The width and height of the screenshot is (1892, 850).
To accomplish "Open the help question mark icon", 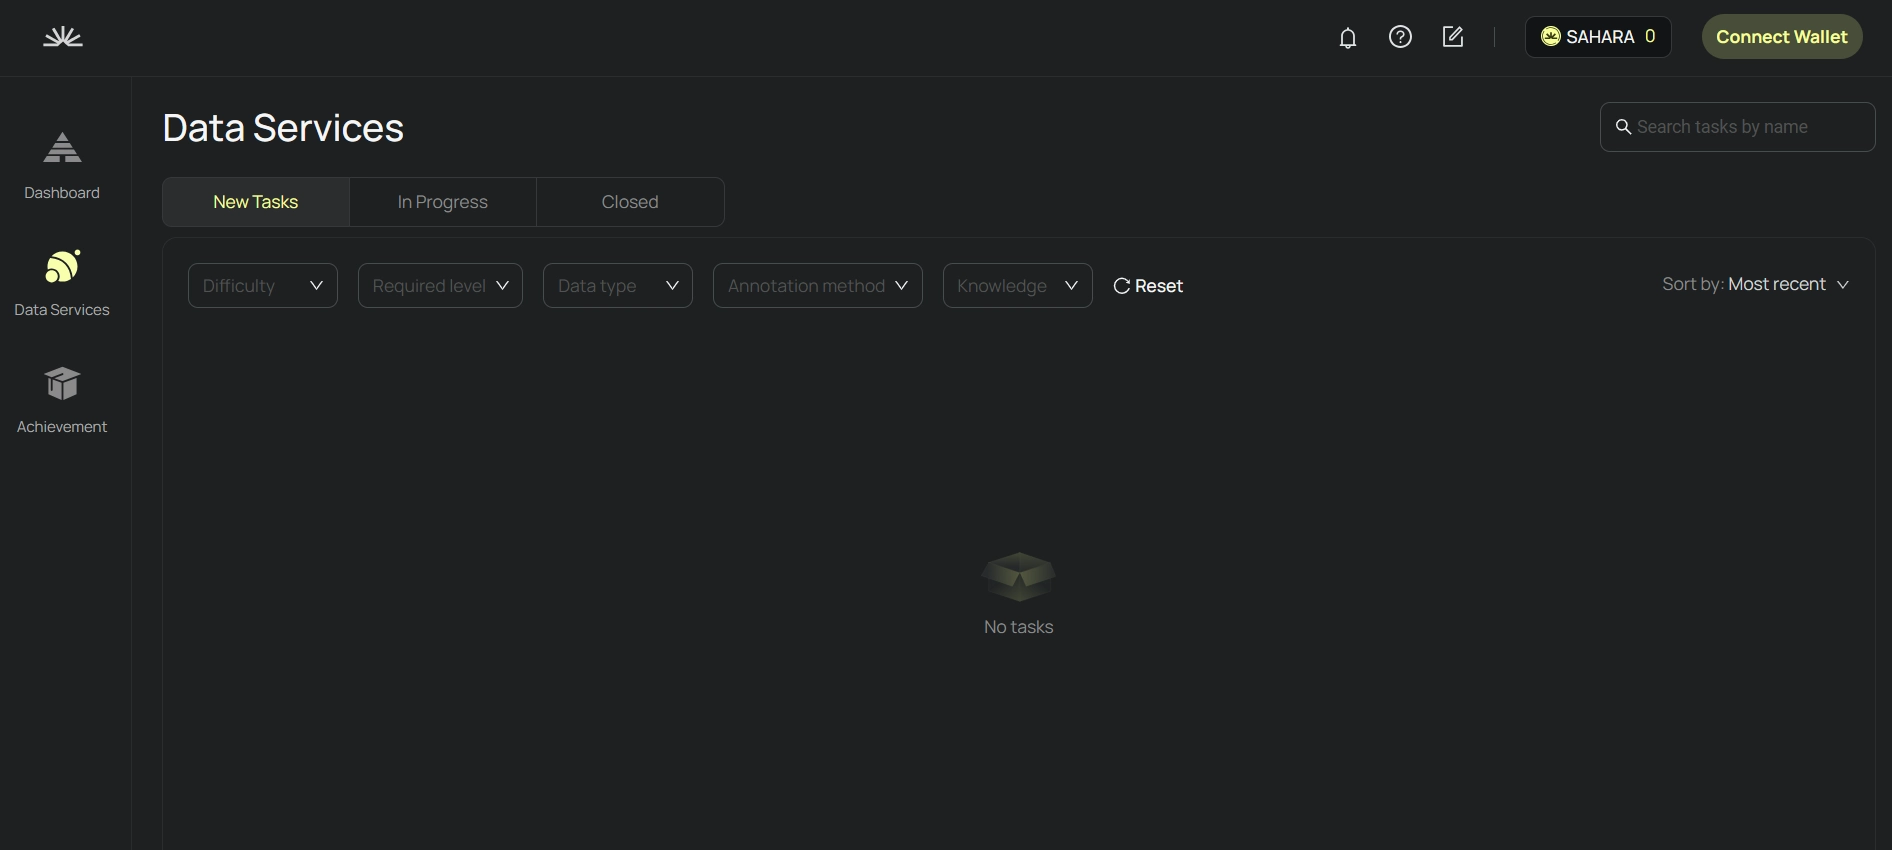I will [x=1400, y=37].
